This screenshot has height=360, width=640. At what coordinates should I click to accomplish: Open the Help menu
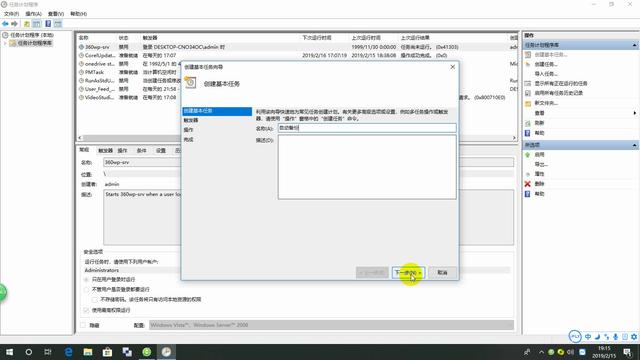78,14
